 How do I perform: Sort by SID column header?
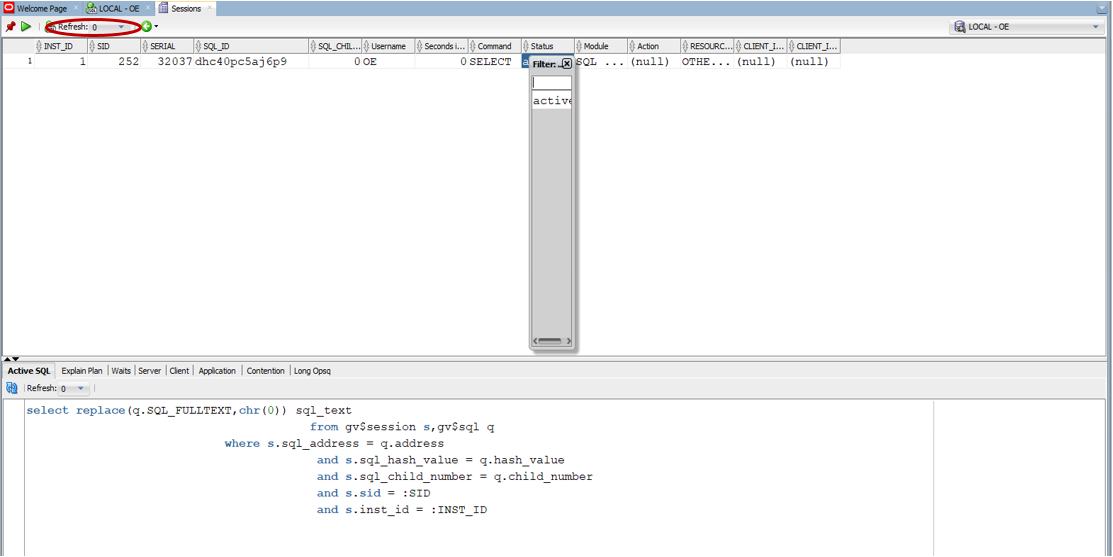[x=114, y=46]
